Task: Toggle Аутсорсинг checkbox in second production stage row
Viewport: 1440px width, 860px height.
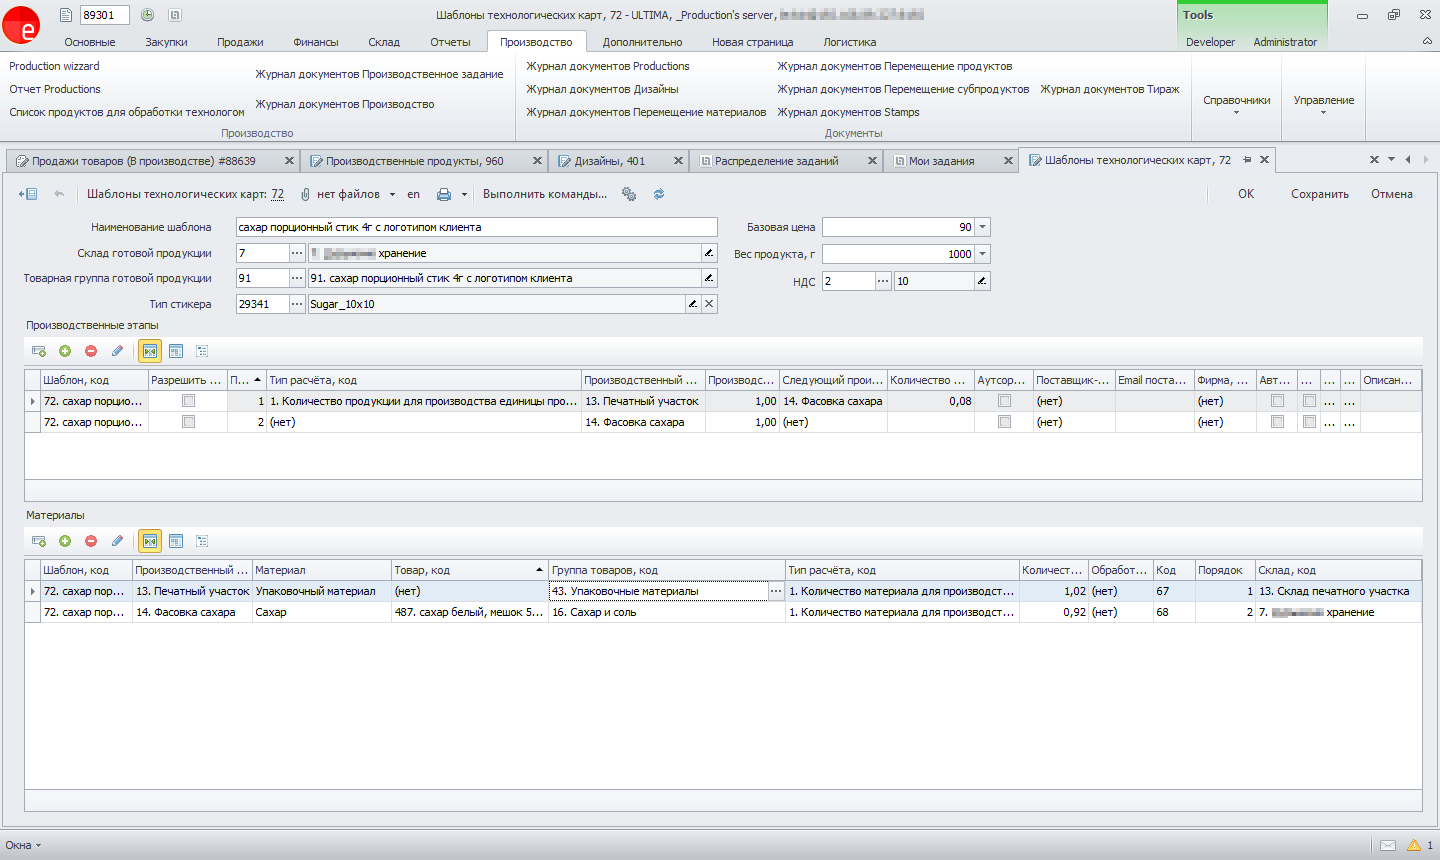Action: coord(1004,422)
